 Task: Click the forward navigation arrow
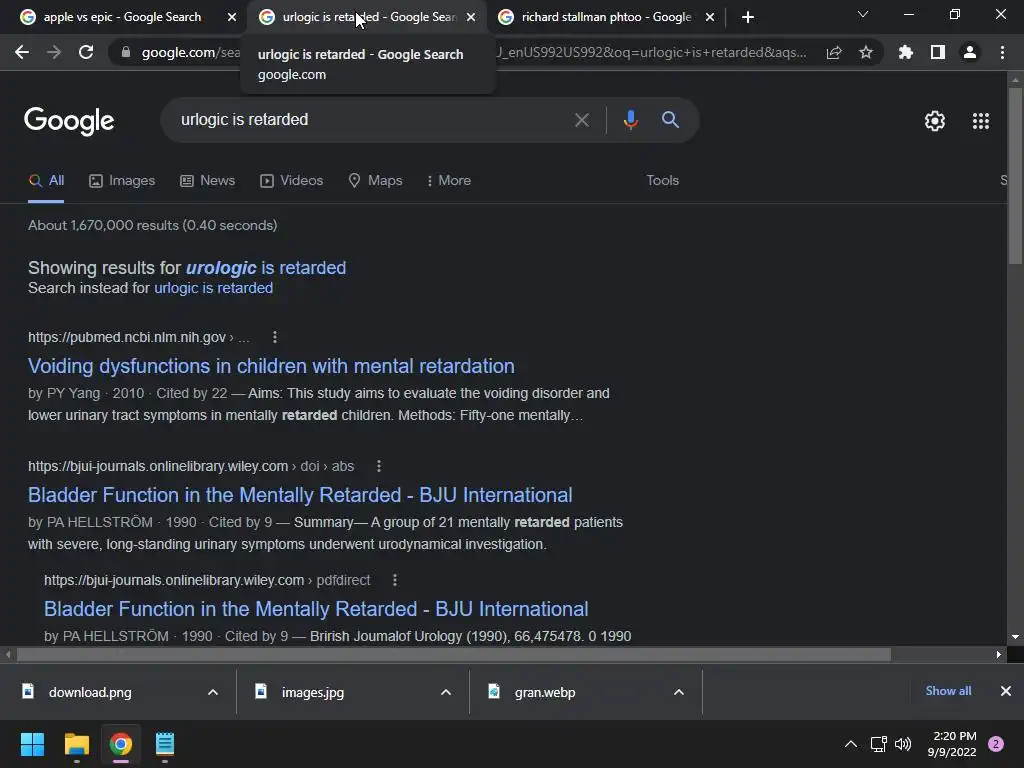(54, 52)
